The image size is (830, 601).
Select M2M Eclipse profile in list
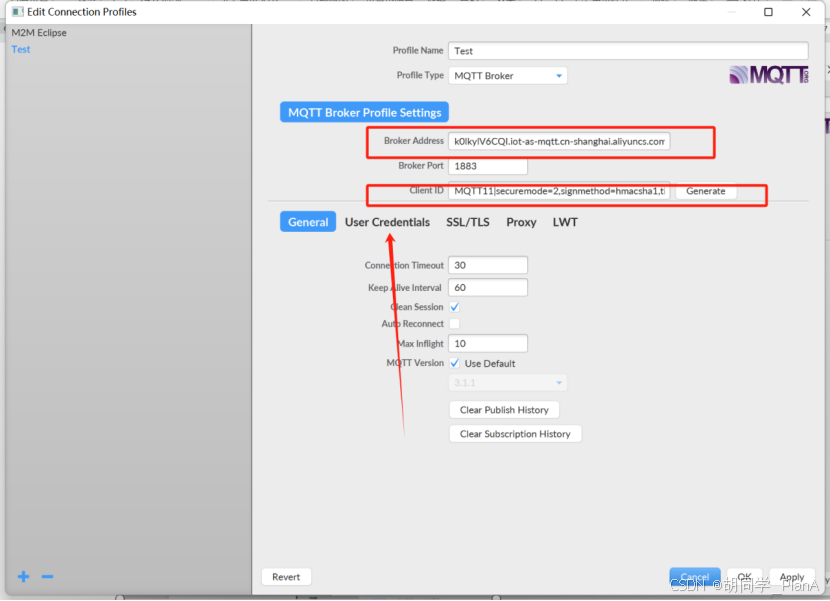pos(39,32)
